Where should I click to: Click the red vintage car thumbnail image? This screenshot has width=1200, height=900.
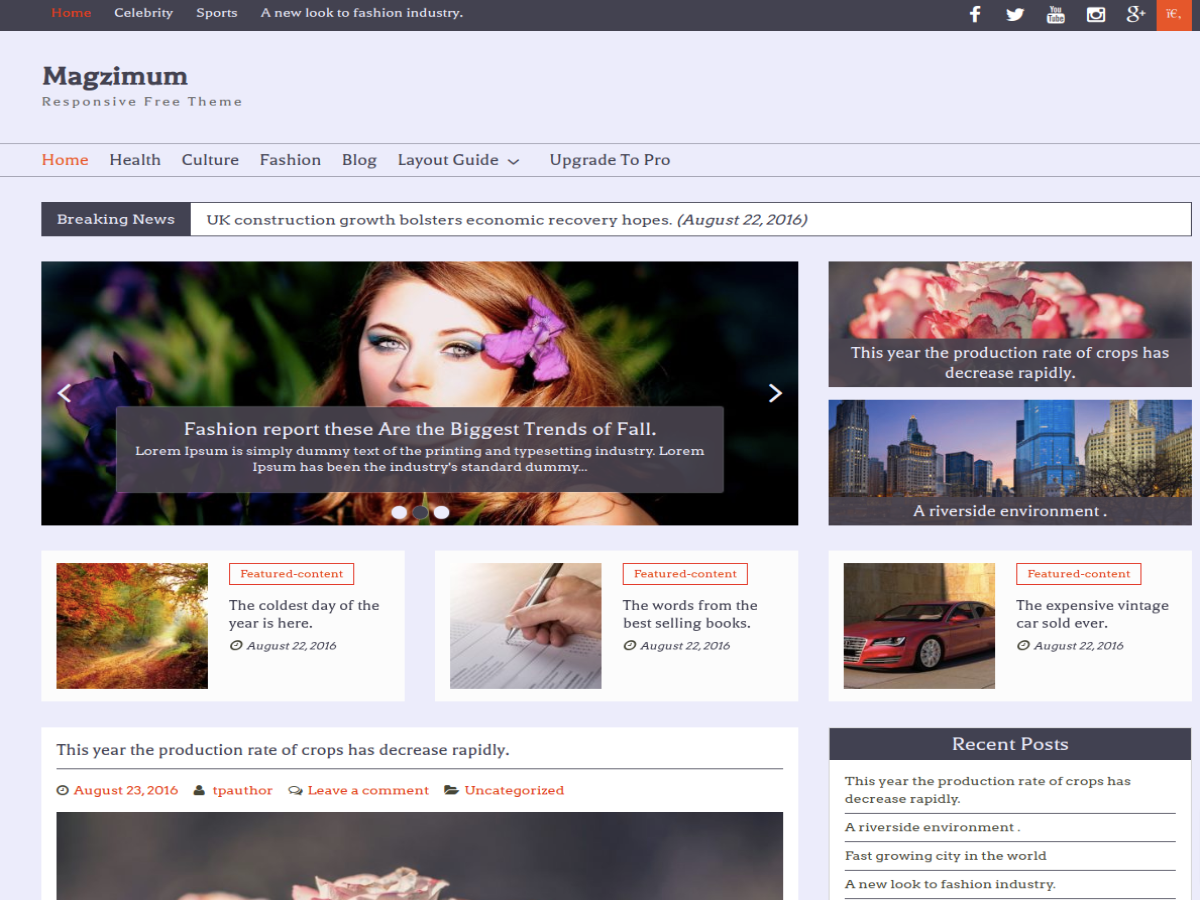(x=919, y=626)
